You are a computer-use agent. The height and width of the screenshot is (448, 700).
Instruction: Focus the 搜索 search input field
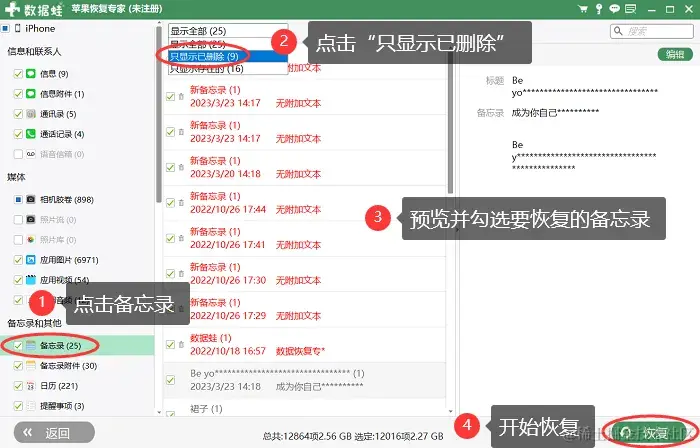click(652, 31)
